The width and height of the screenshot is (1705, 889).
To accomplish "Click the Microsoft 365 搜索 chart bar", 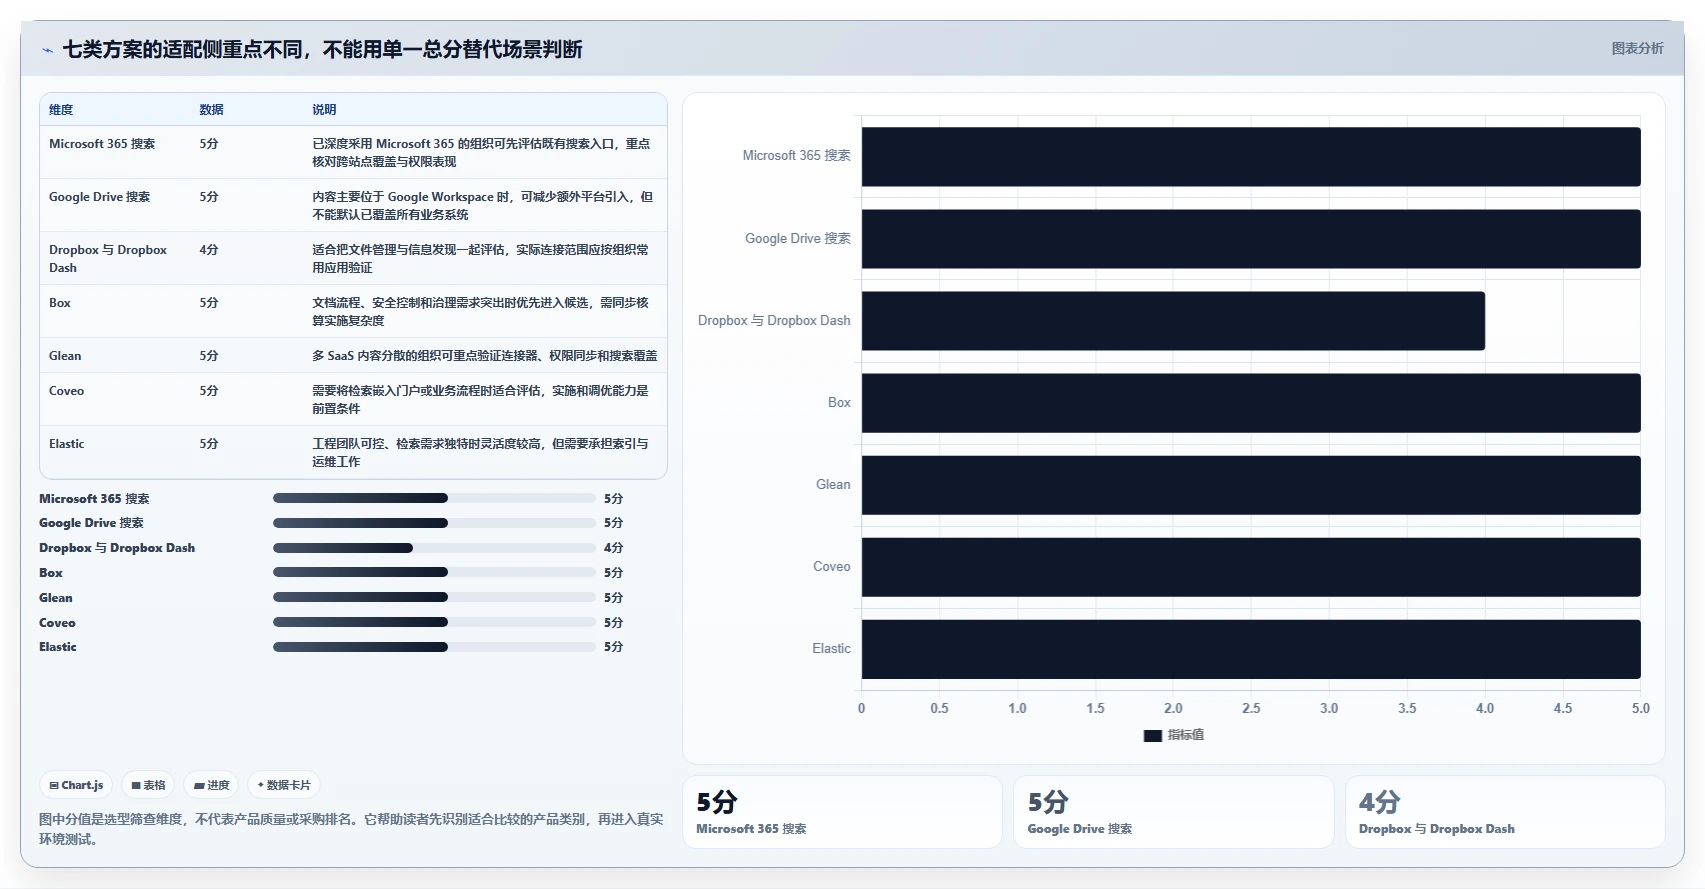I will [x=1251, y=157].
